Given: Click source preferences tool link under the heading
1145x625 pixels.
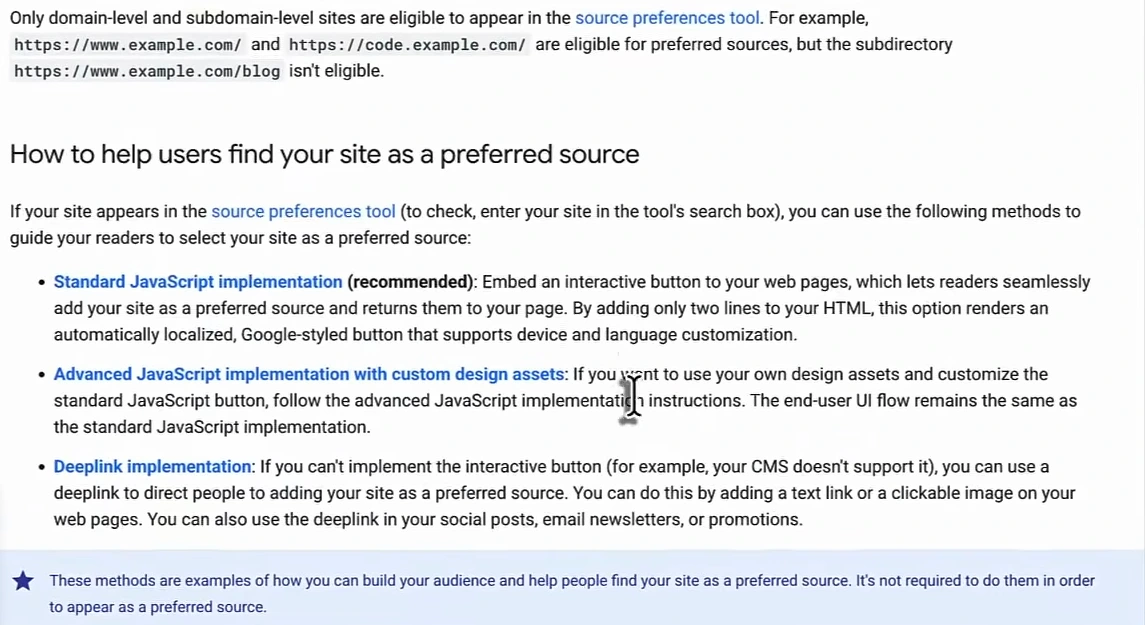Looking at the screenshot, I should 303,212.
